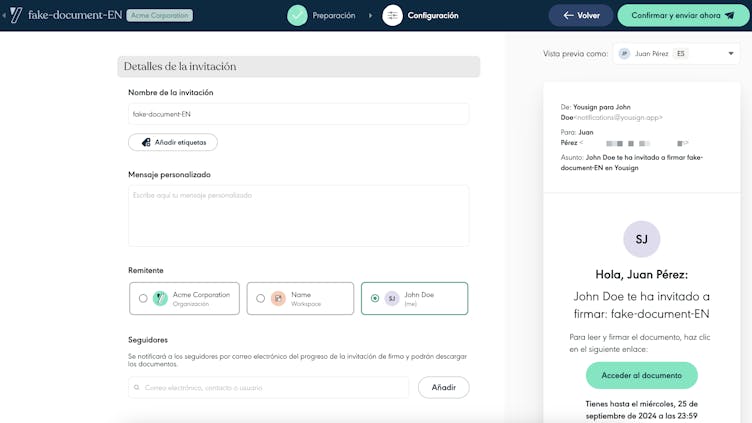
Task: Click the large SJ avatar in email preview
Action: click(642, 239)
